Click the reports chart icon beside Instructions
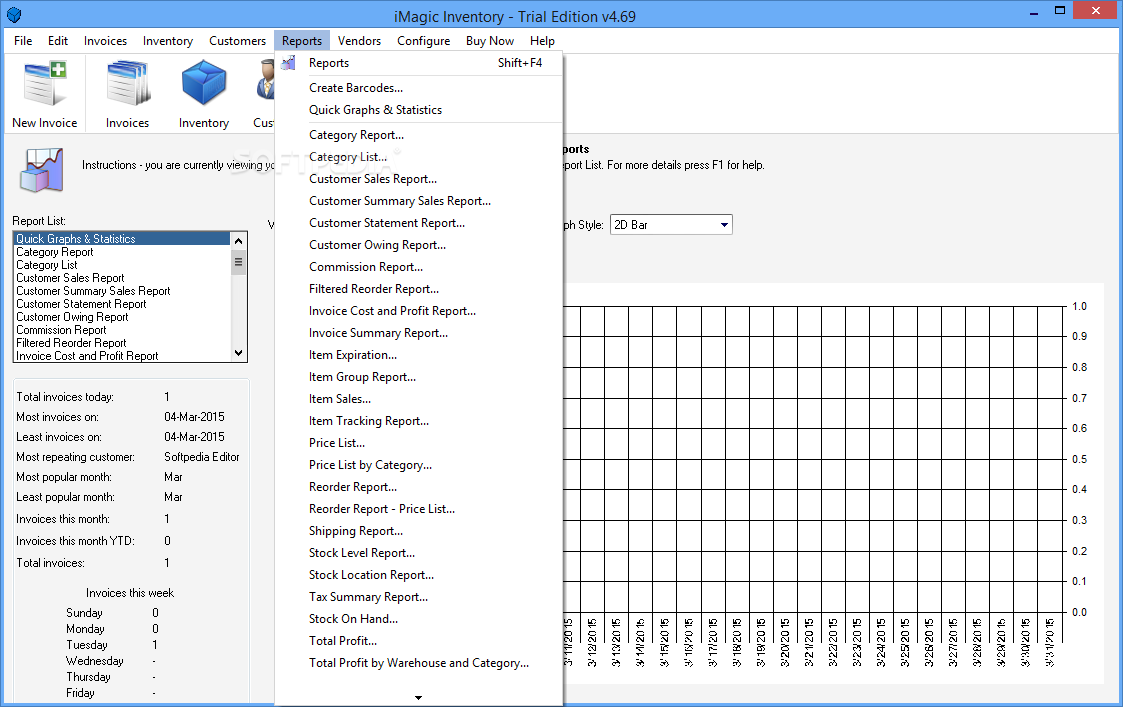This screenshot has height=707, width=1123. pyautogui.click(x=42, y=170)
